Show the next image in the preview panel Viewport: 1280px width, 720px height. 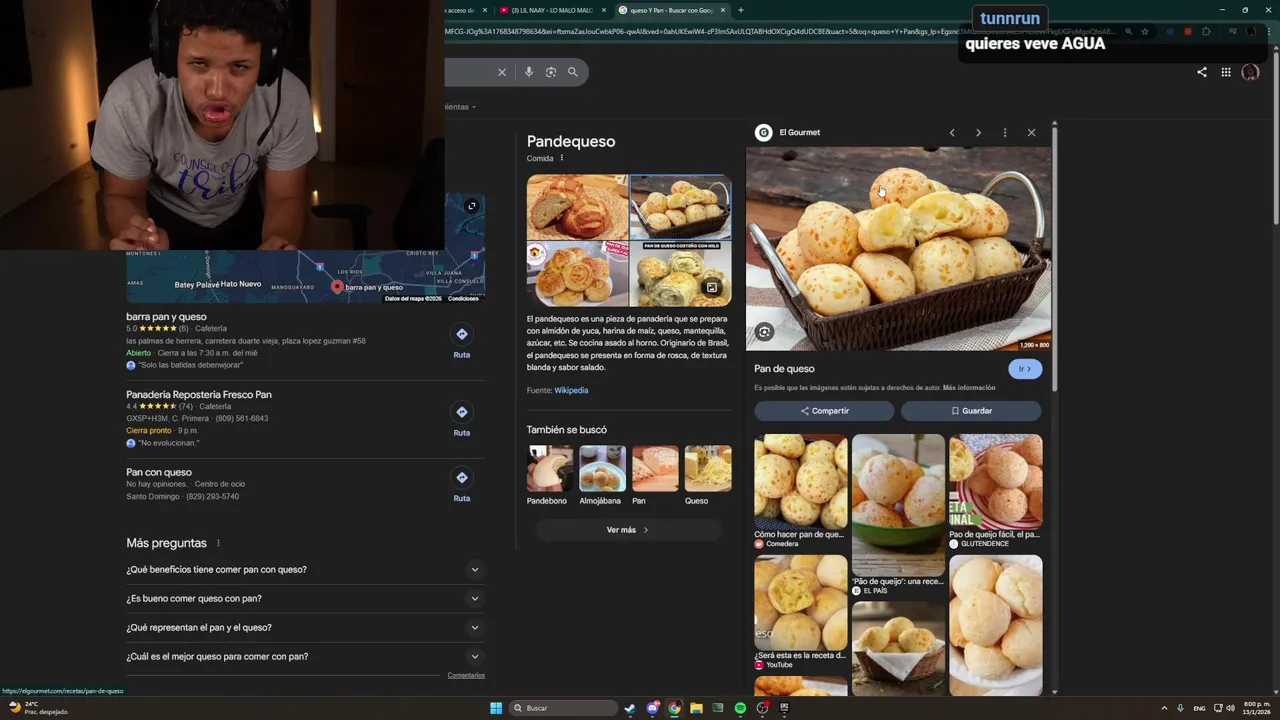pos(978,132)
